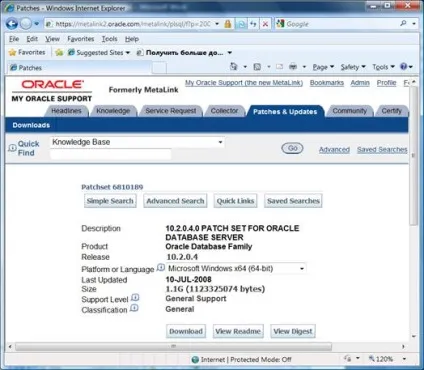Click the security lock icon in address bar
Viewport: 424px width, 370px height.
228,24
